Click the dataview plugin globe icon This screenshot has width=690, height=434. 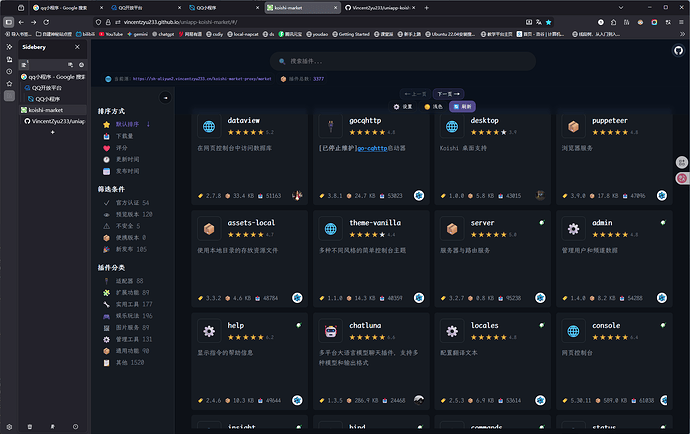tap(209, 127)
